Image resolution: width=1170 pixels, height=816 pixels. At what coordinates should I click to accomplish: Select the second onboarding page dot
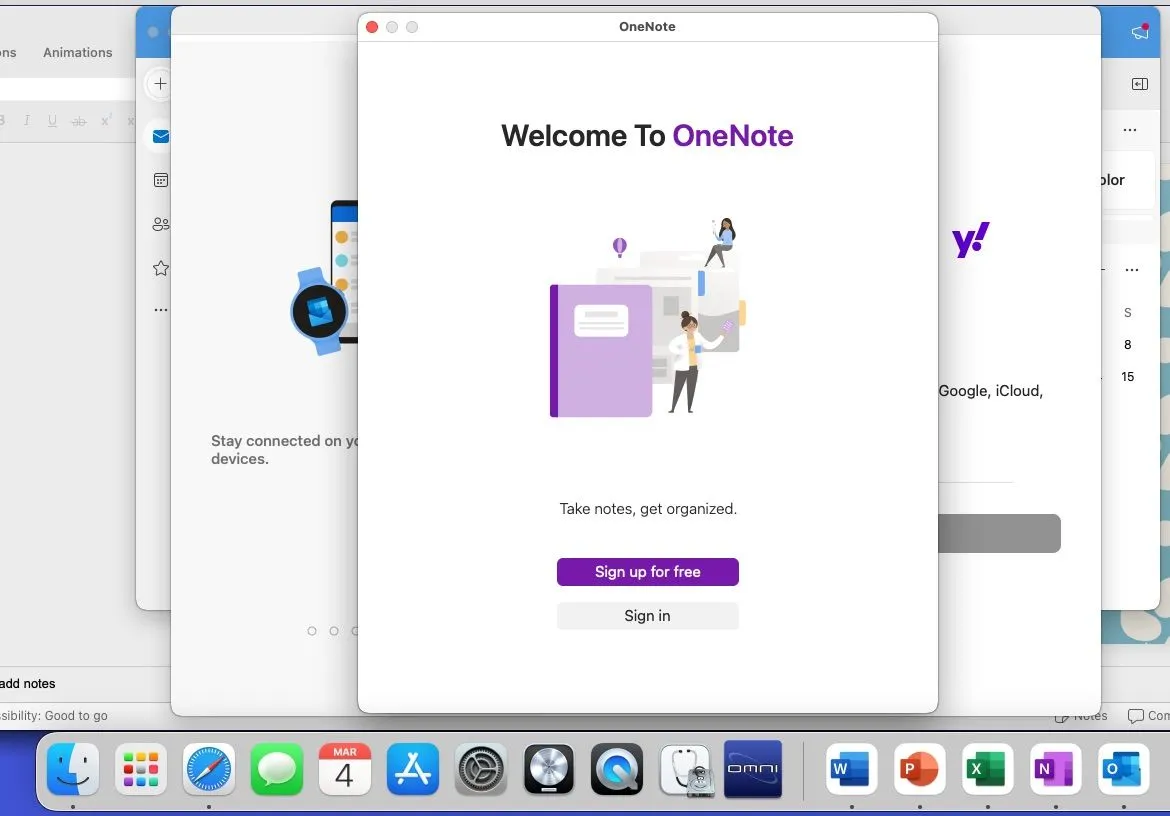[x=334, y=631]
